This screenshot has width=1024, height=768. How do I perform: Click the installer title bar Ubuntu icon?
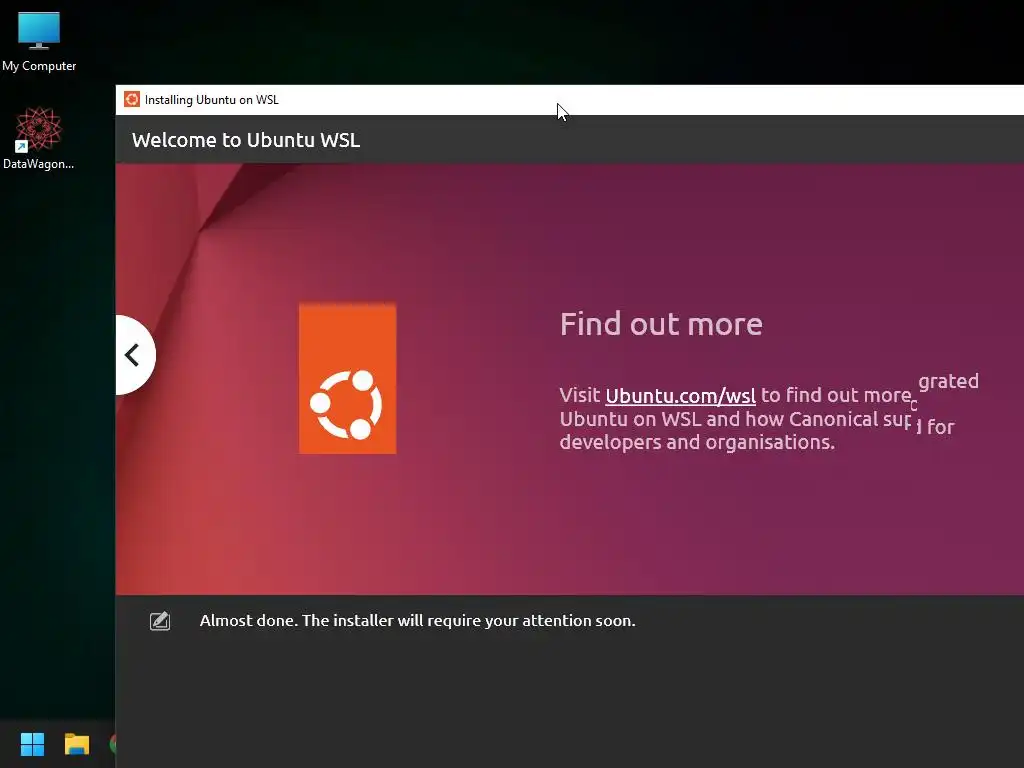[132, 99]
